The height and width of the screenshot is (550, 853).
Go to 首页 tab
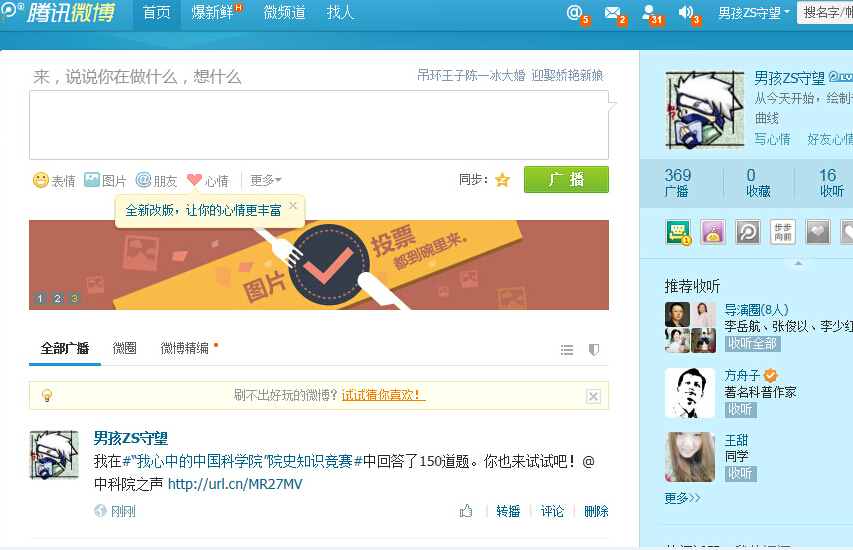157,13
